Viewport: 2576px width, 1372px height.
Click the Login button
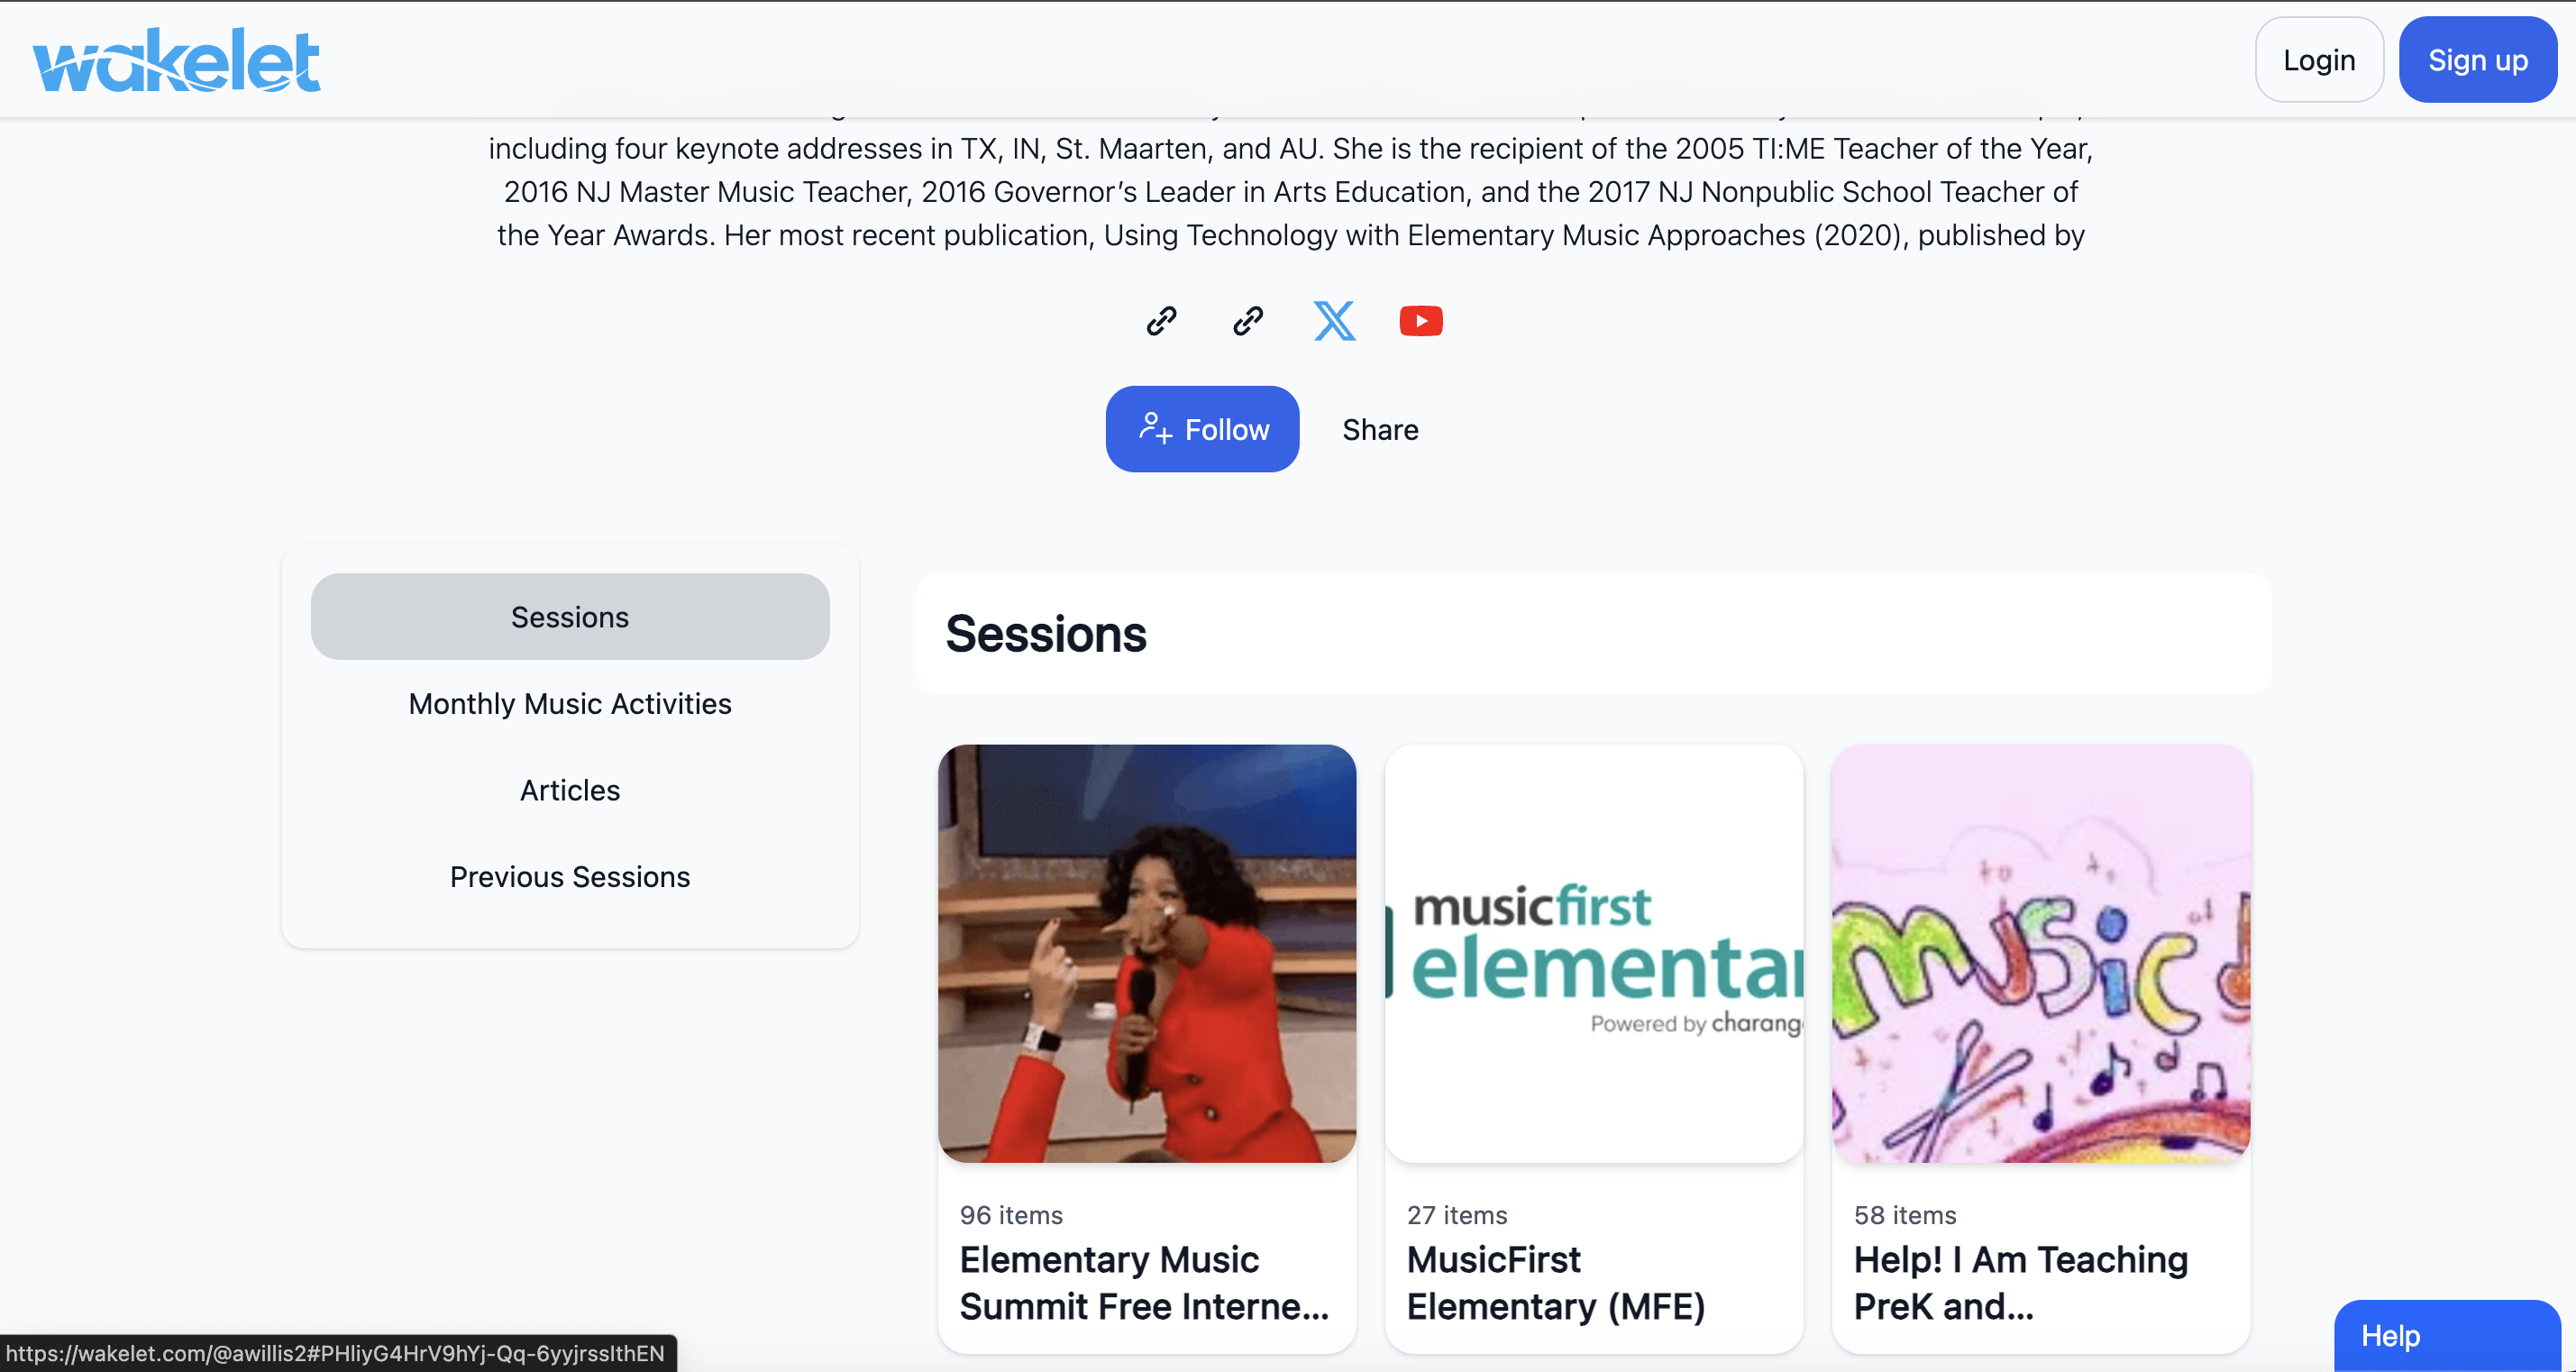tap(2319, 60)
